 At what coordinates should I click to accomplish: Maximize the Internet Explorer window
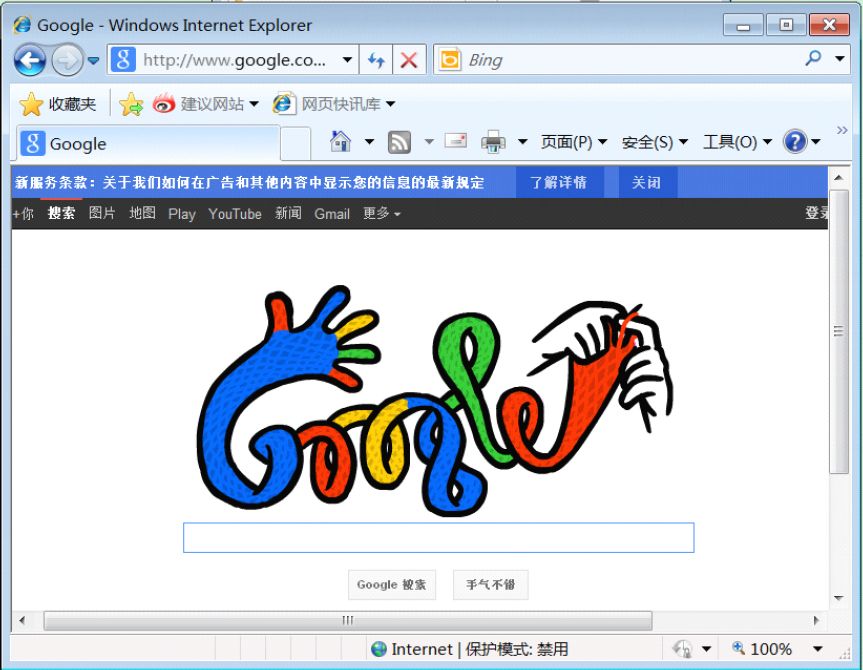coord(786,25)
